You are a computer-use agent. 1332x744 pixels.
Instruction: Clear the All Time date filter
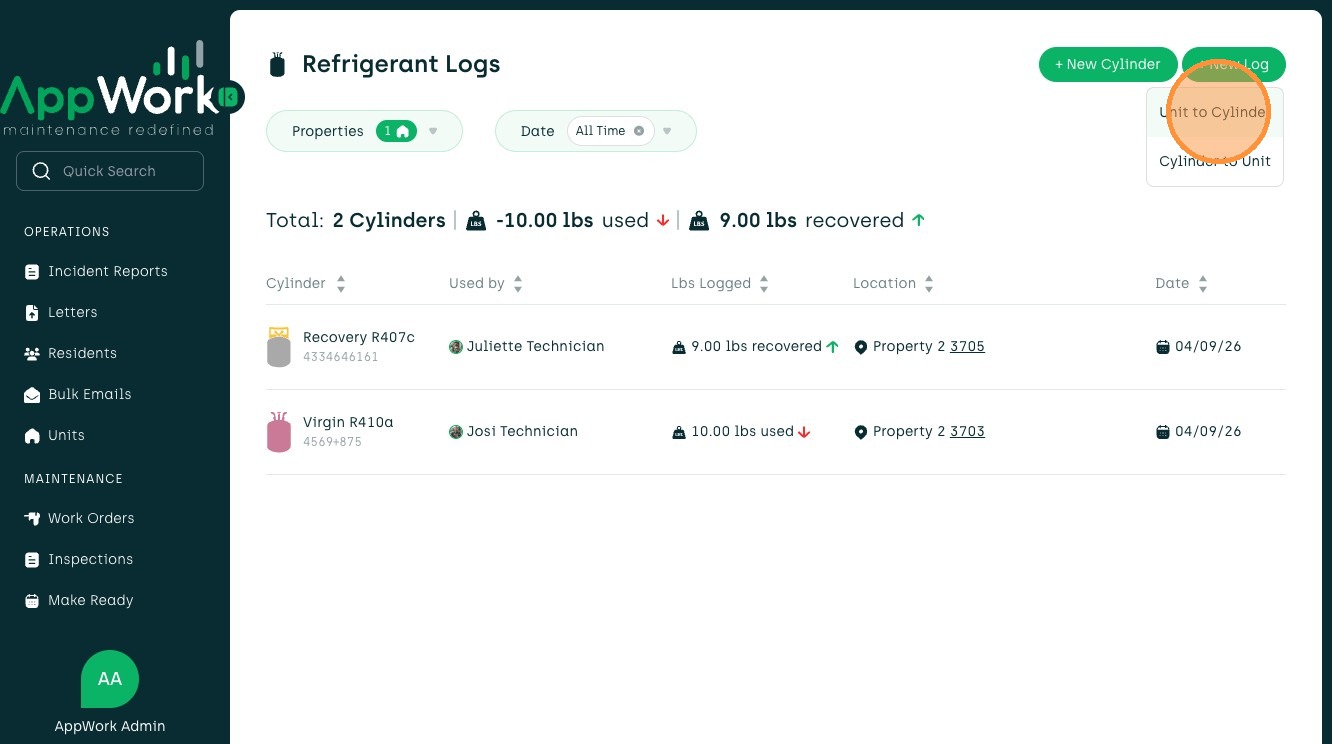(639, 131)
